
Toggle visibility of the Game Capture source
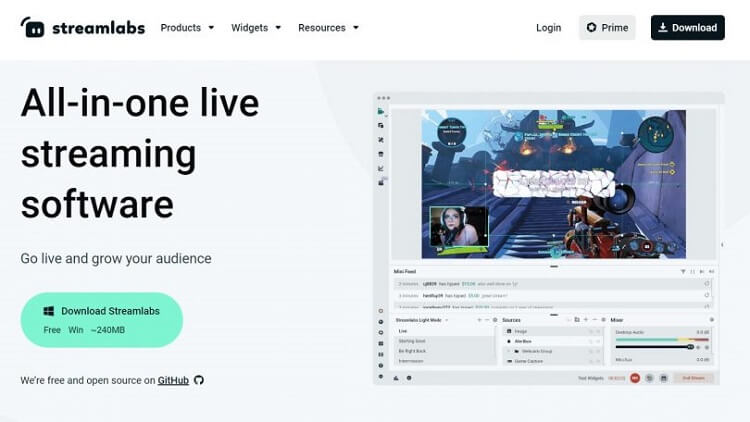[598, 361]
